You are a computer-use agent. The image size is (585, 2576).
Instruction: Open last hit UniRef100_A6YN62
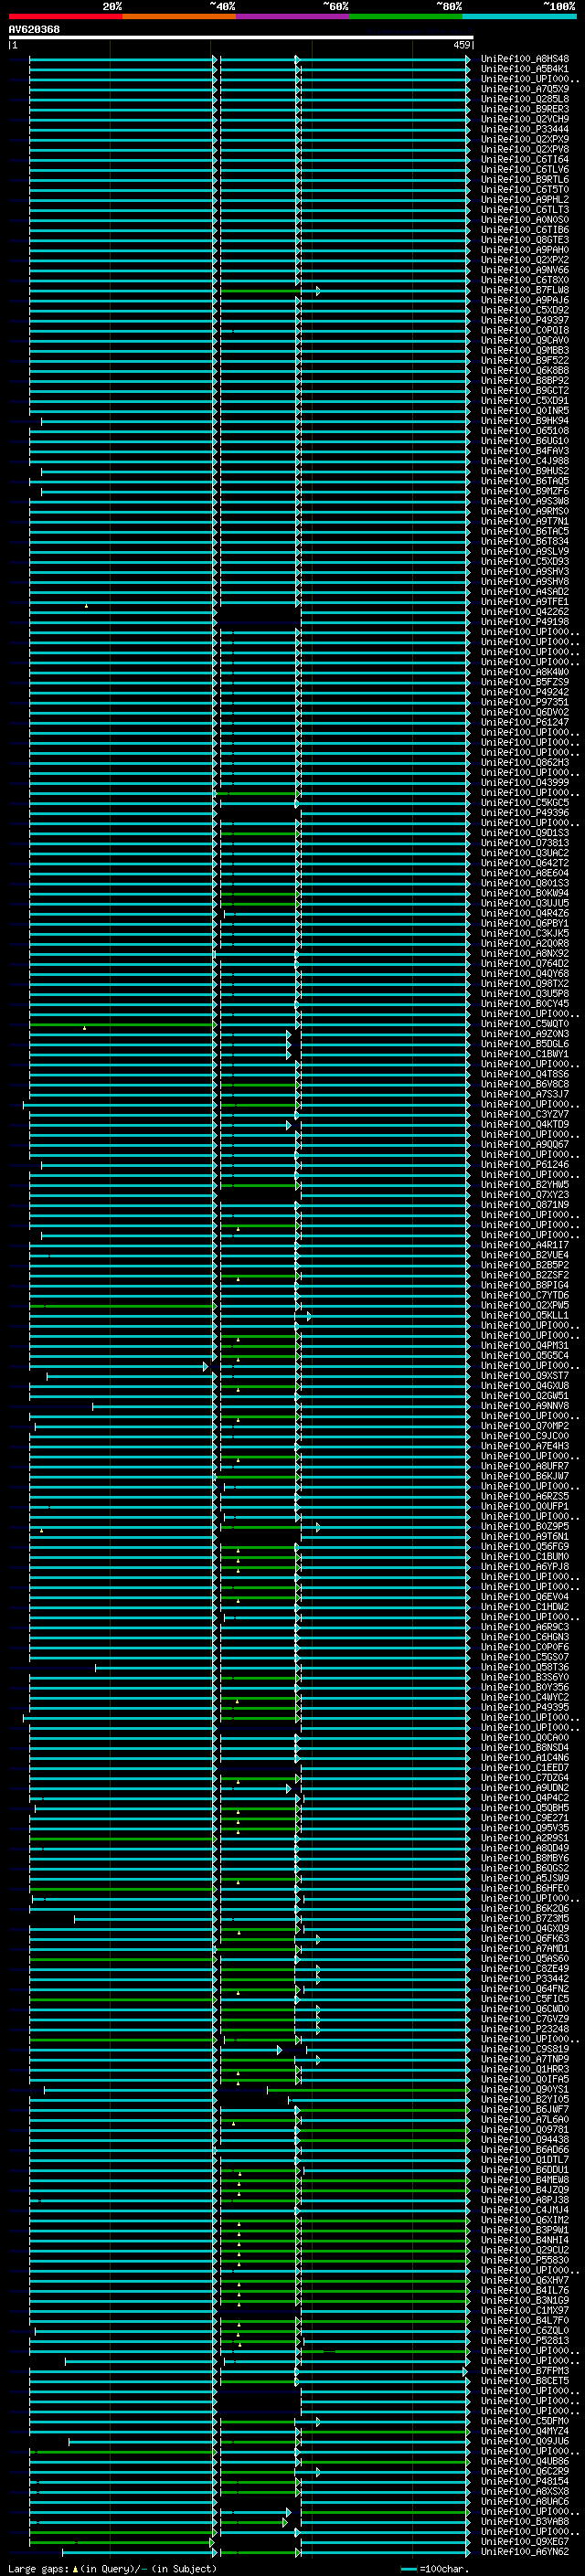(x=525, y=2551)
